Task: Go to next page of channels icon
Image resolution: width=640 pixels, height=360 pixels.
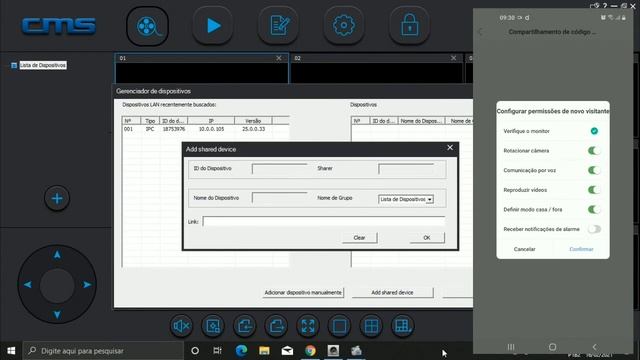Action: pyautogui.click(x=276, y=326)
